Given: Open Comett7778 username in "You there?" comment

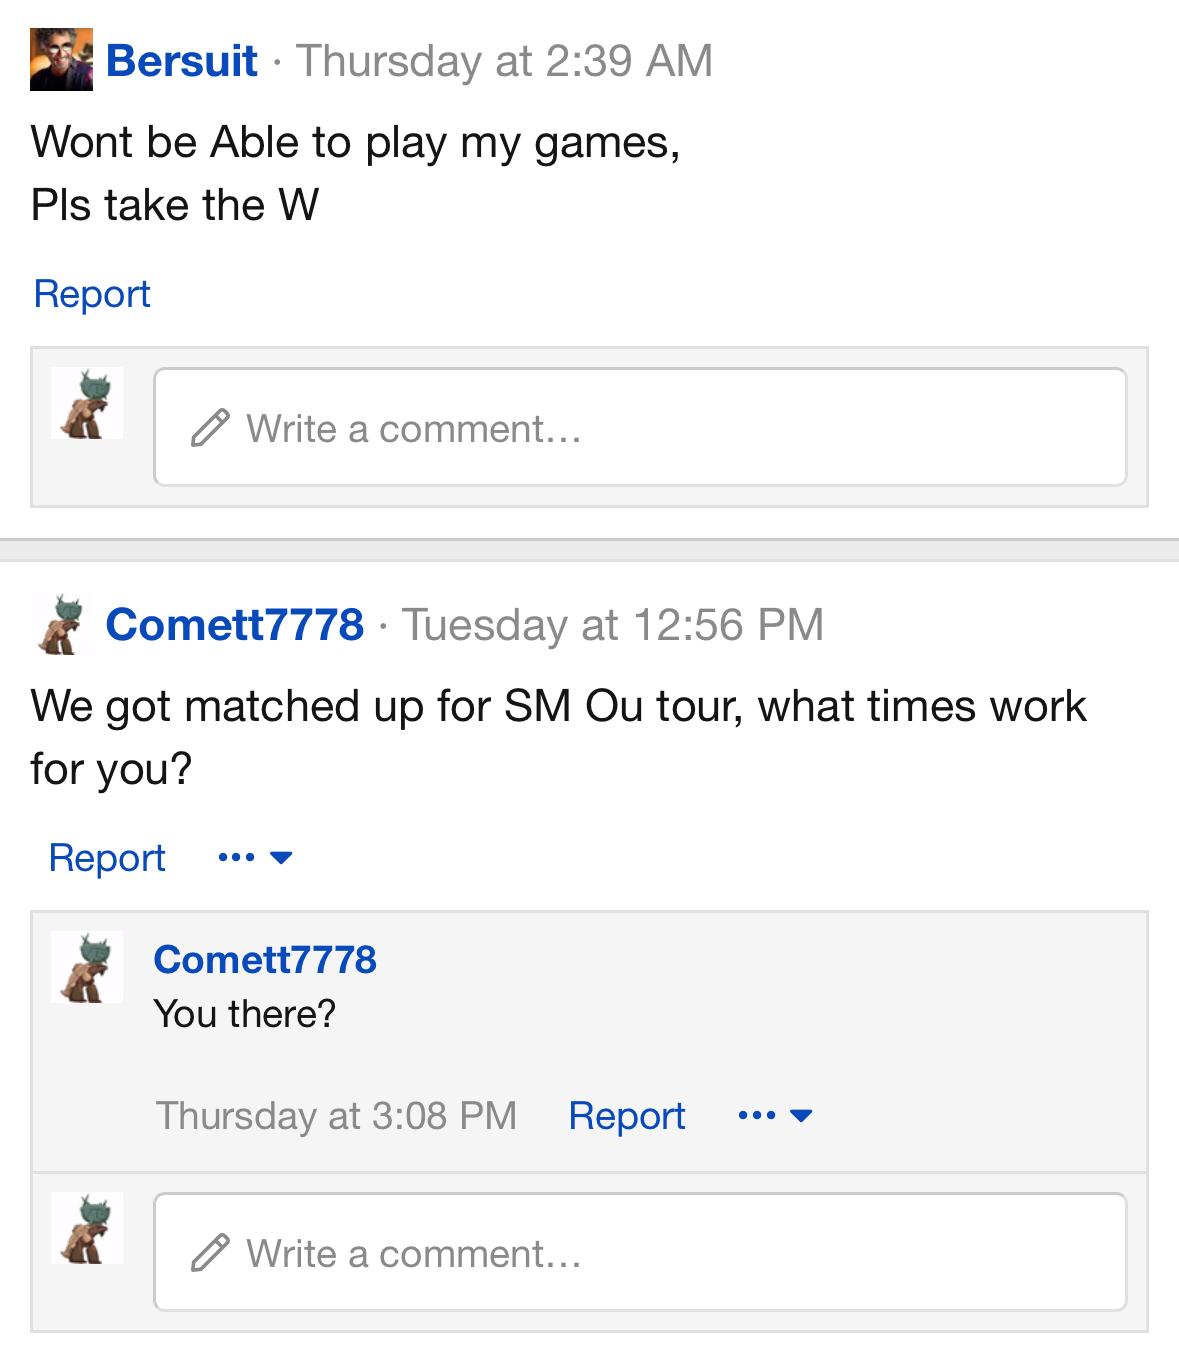Looking at the screenshot, I should pos(265,960).
